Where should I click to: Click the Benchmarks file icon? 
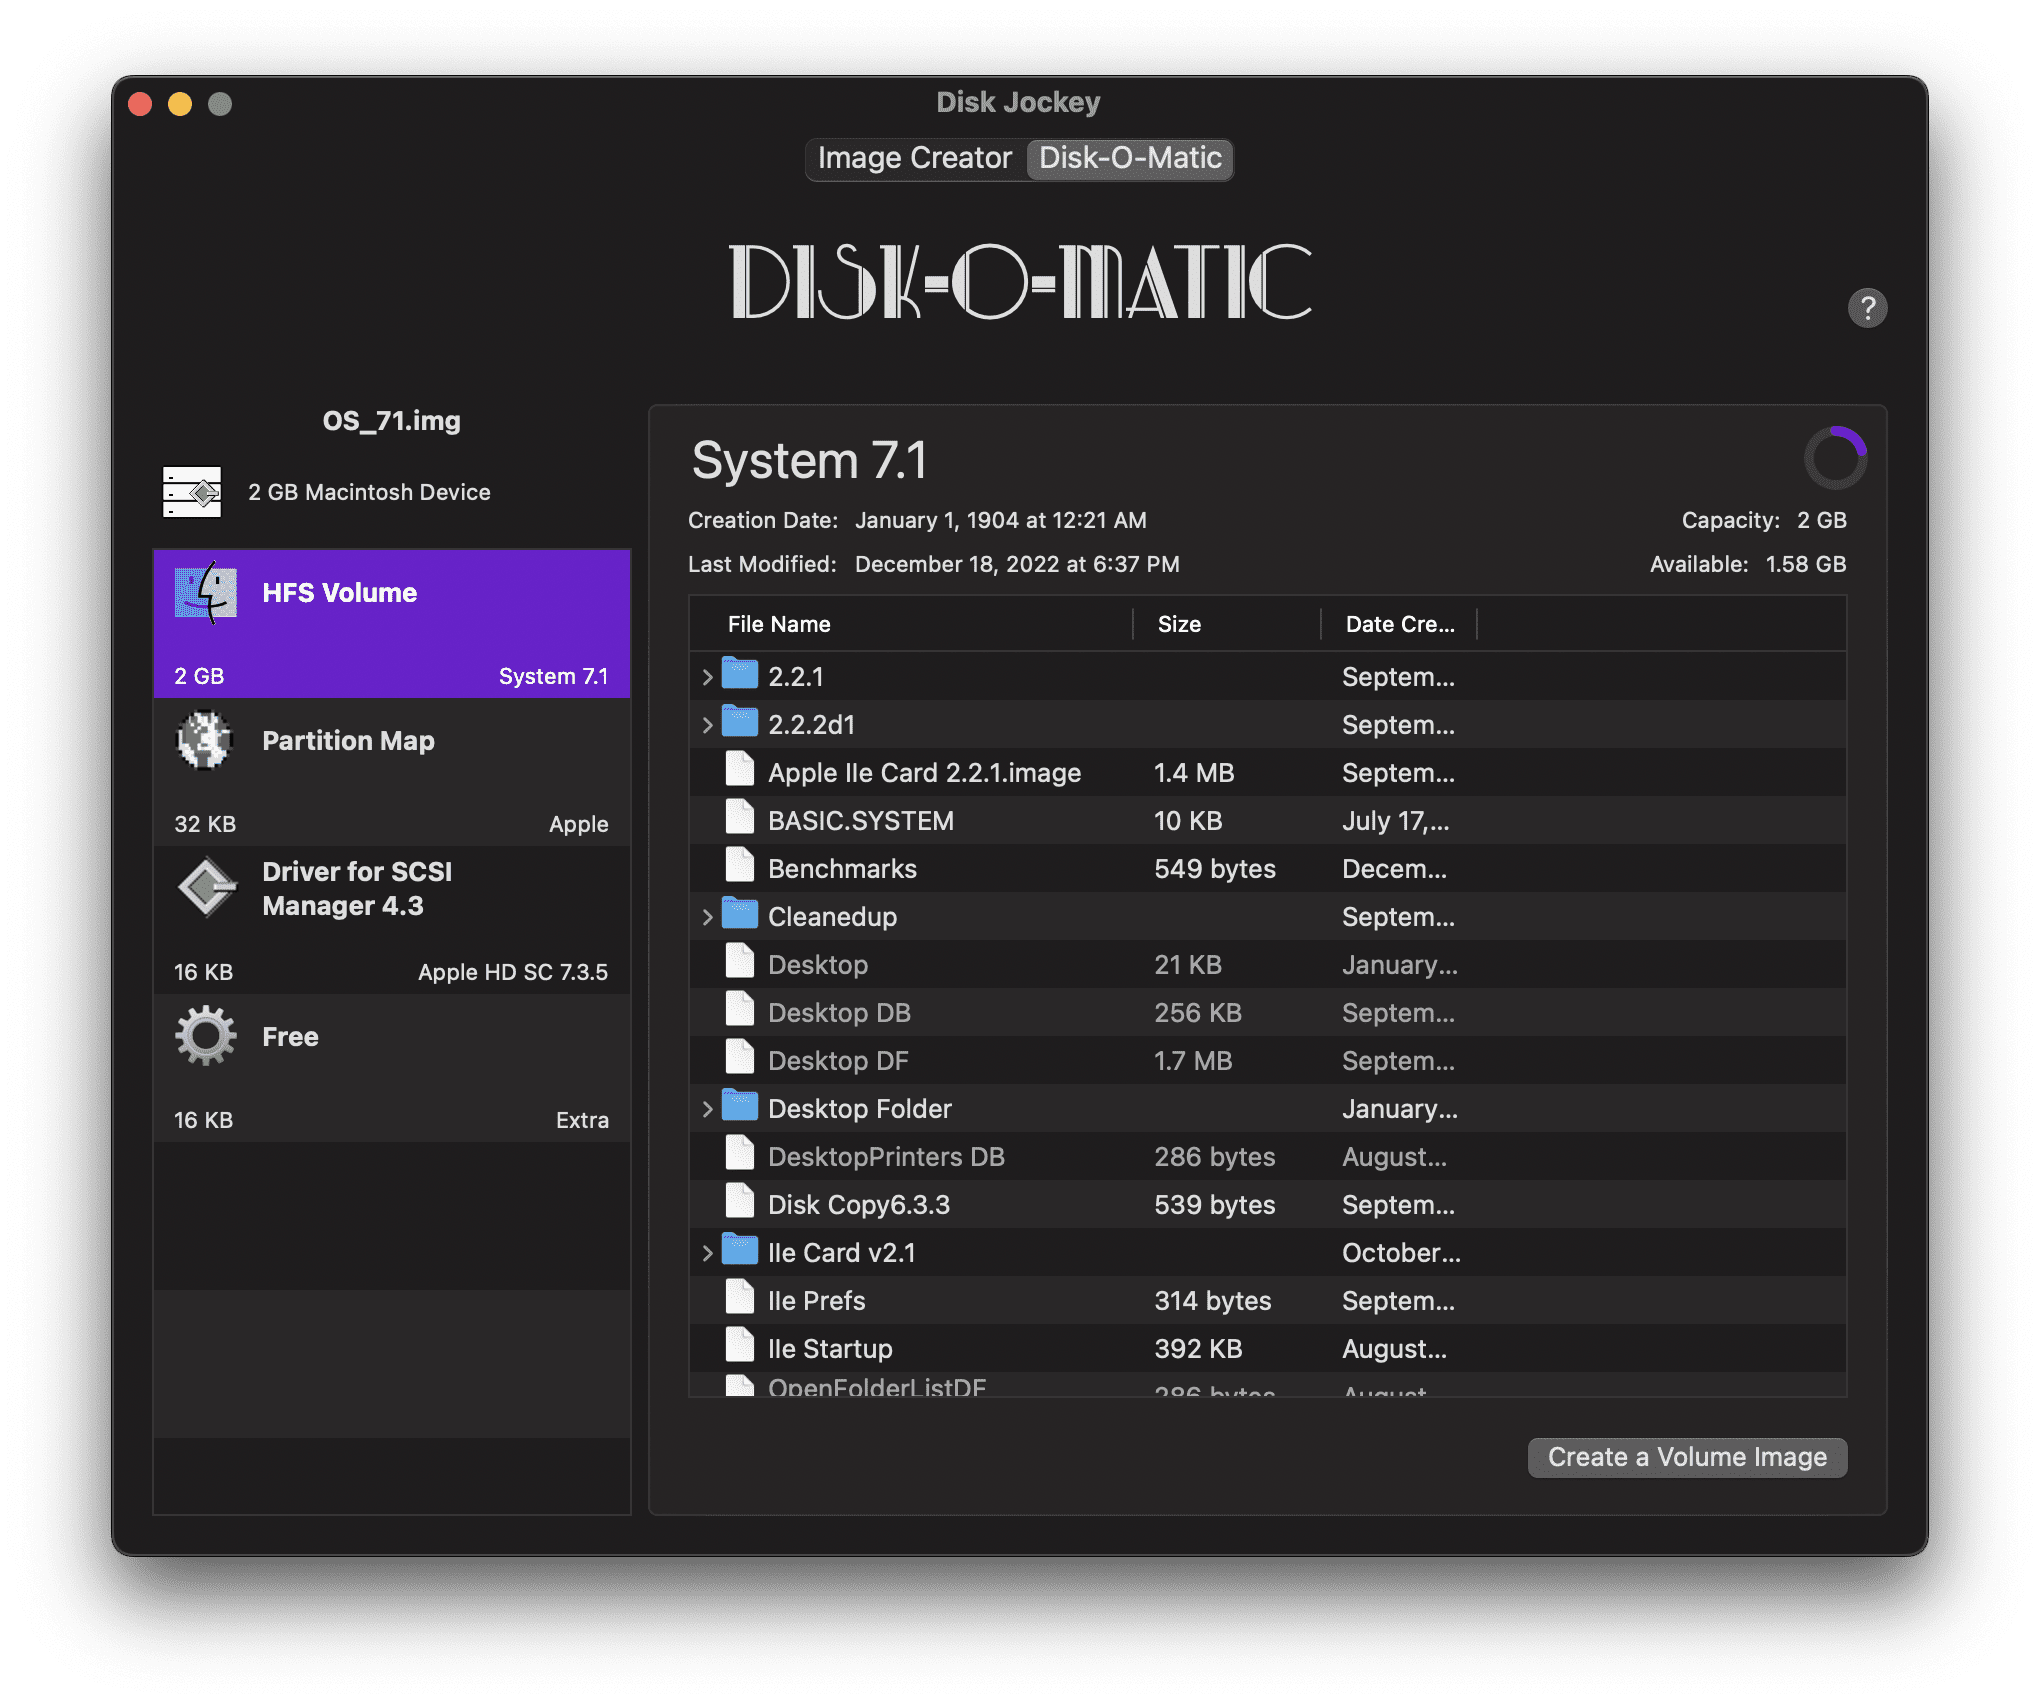coord(740,866)
